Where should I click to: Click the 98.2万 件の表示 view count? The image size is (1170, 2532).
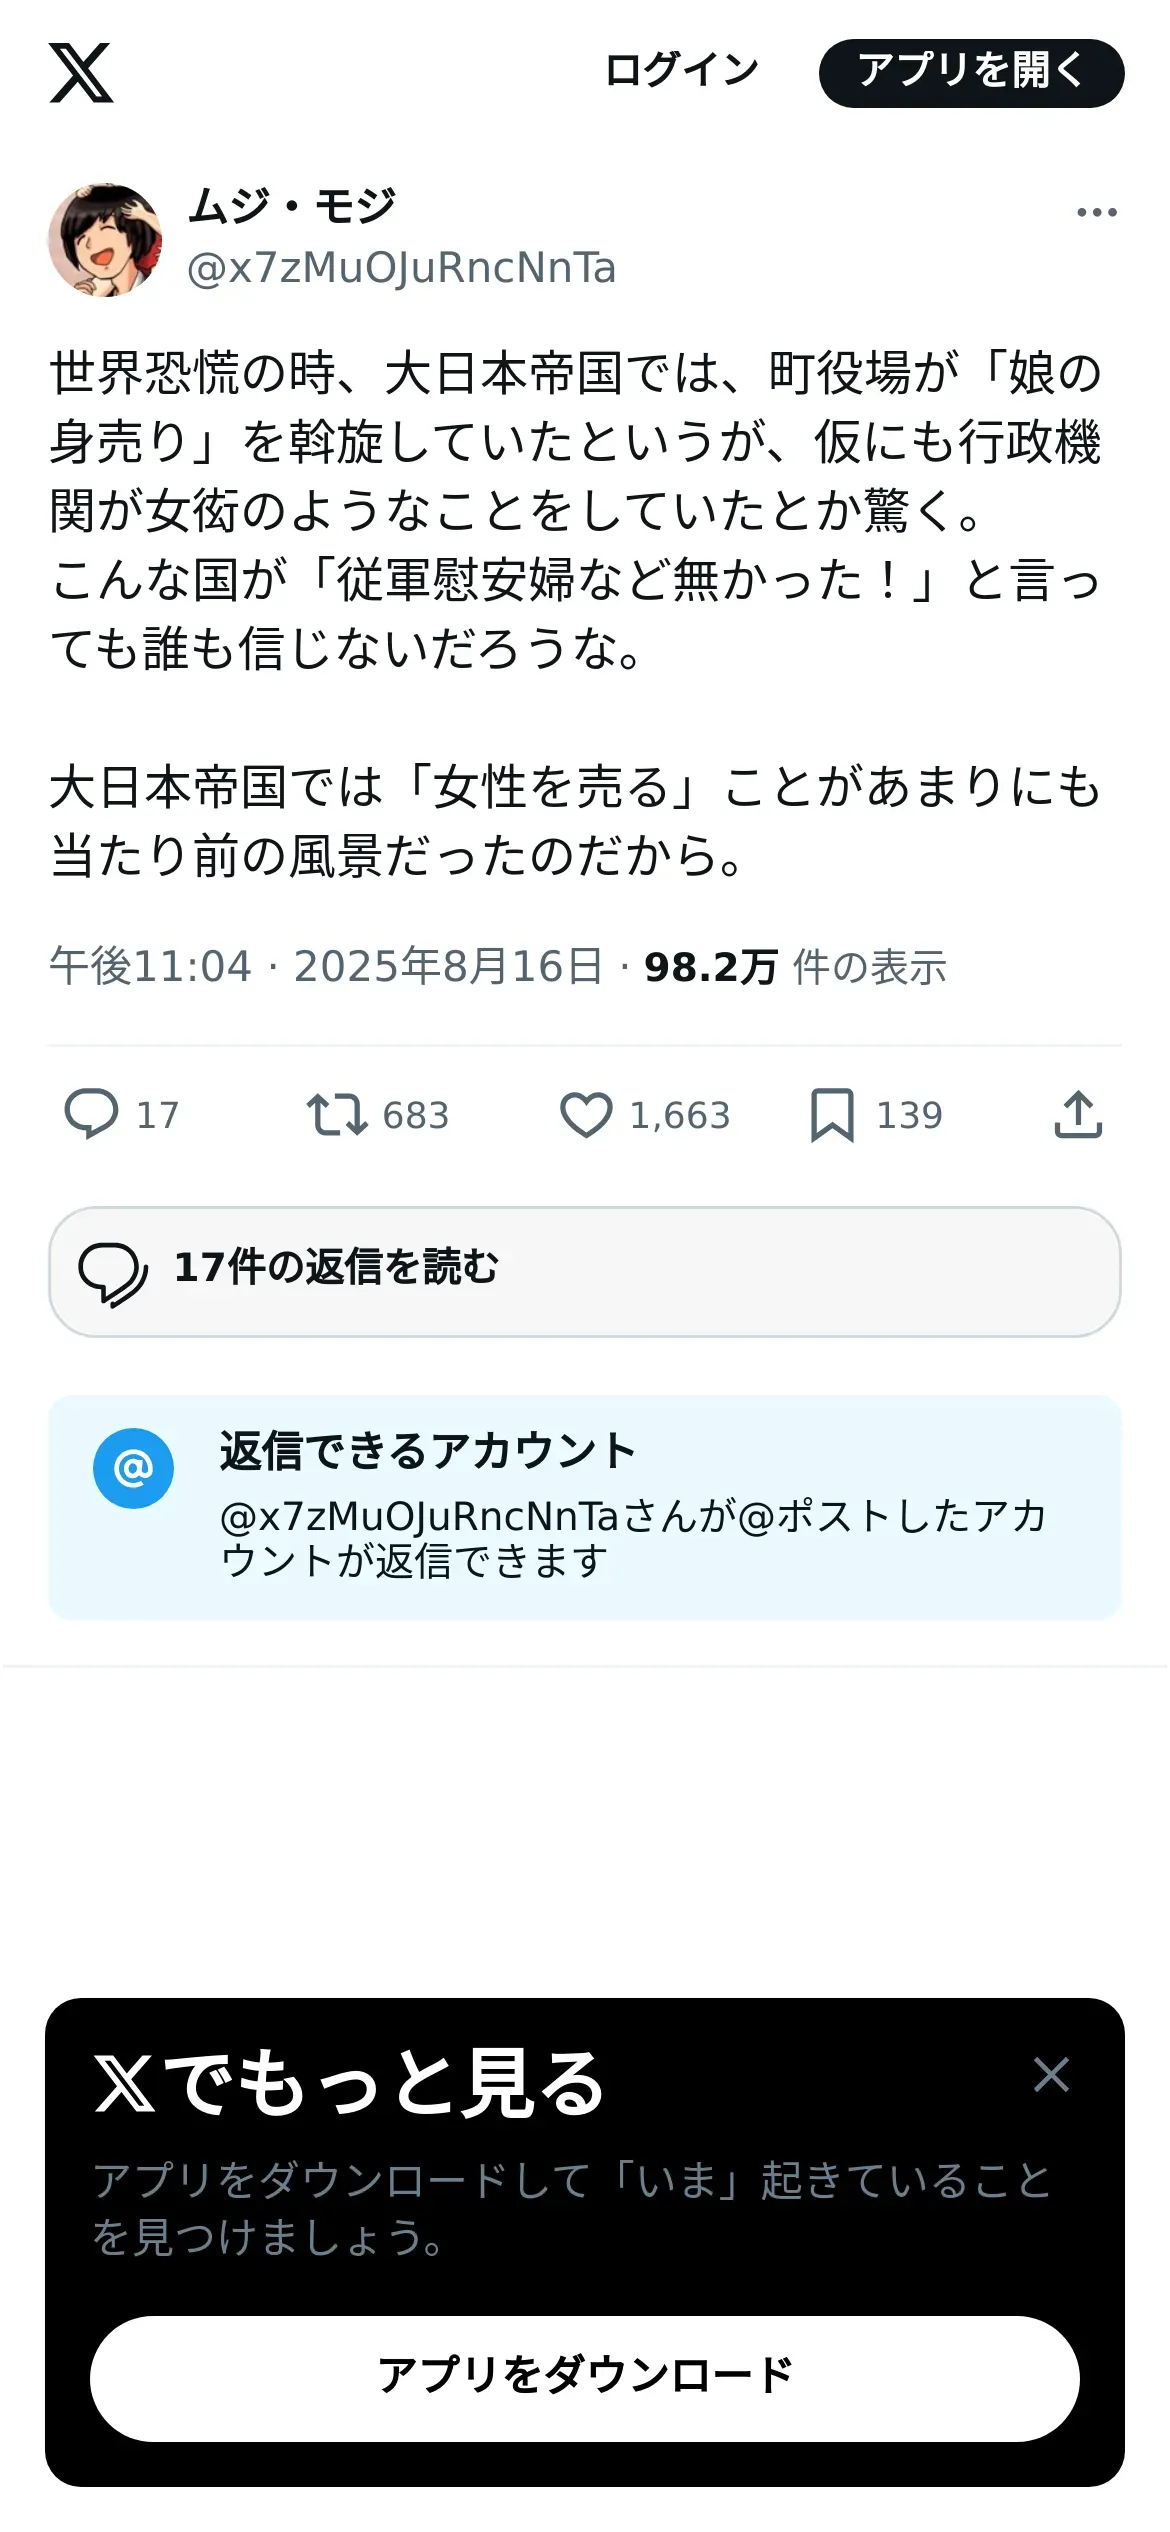(x=795, y=967)
